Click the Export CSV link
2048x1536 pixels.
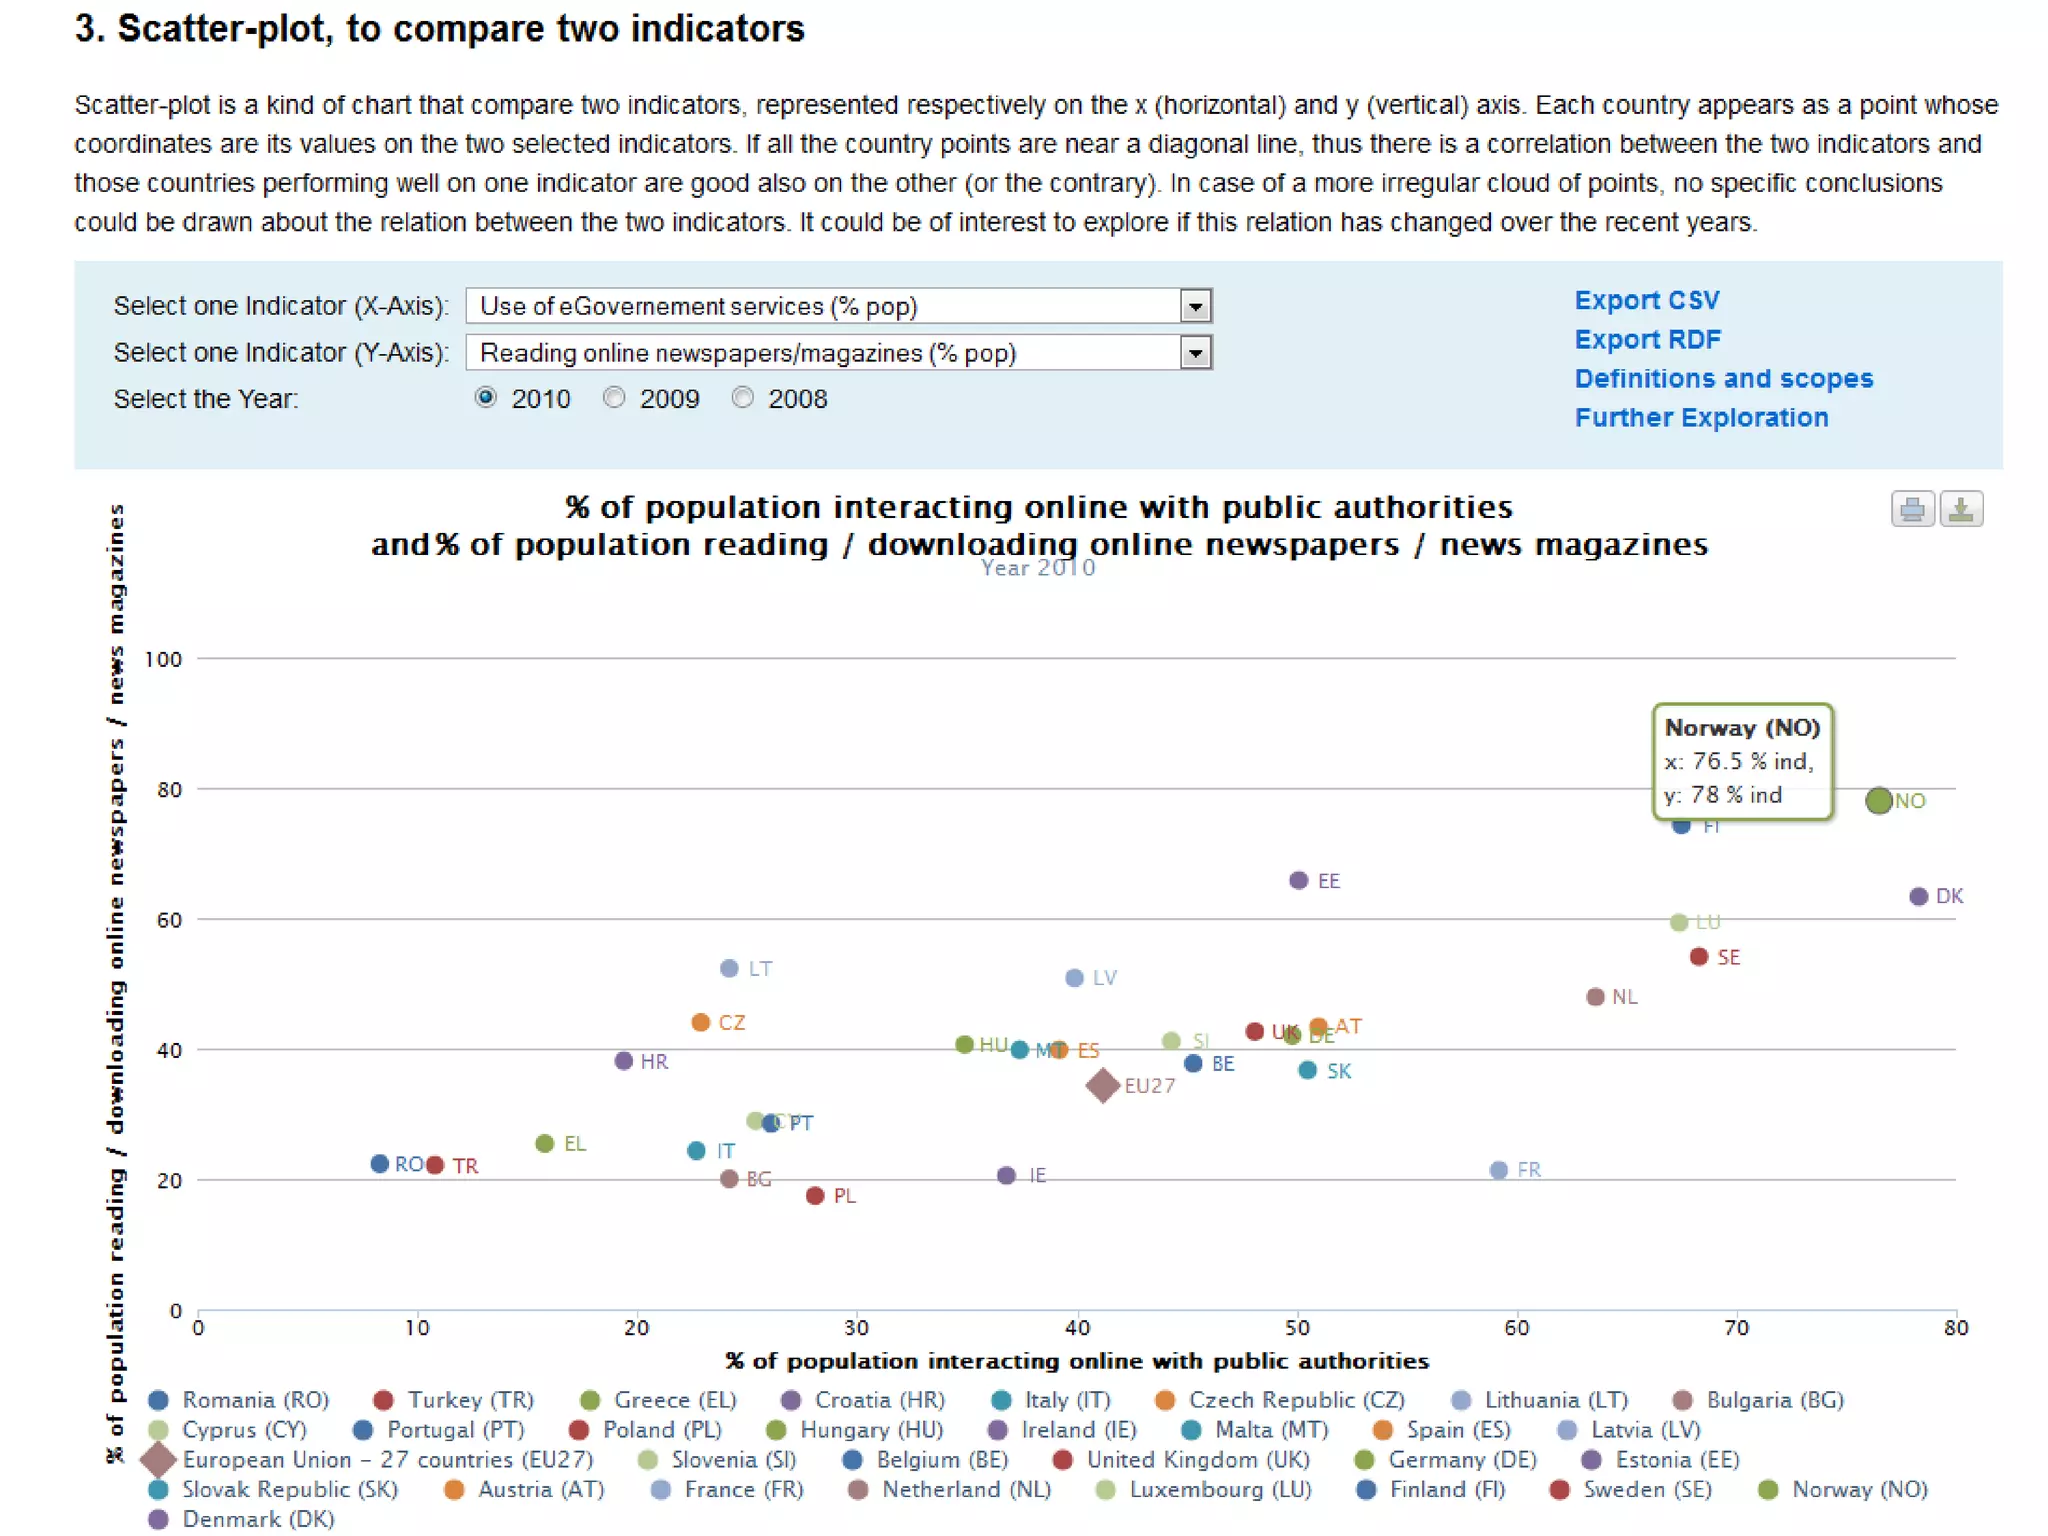point(1646,300)
